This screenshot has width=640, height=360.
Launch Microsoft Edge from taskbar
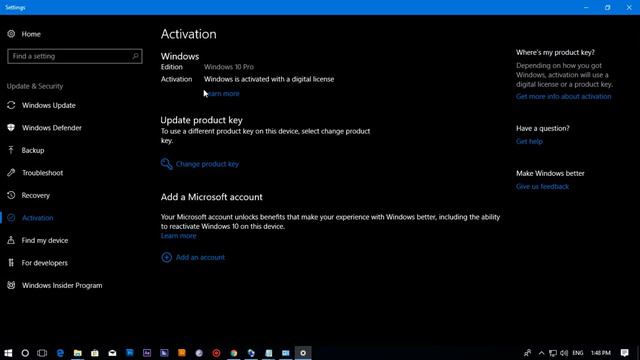click(60, 353)
